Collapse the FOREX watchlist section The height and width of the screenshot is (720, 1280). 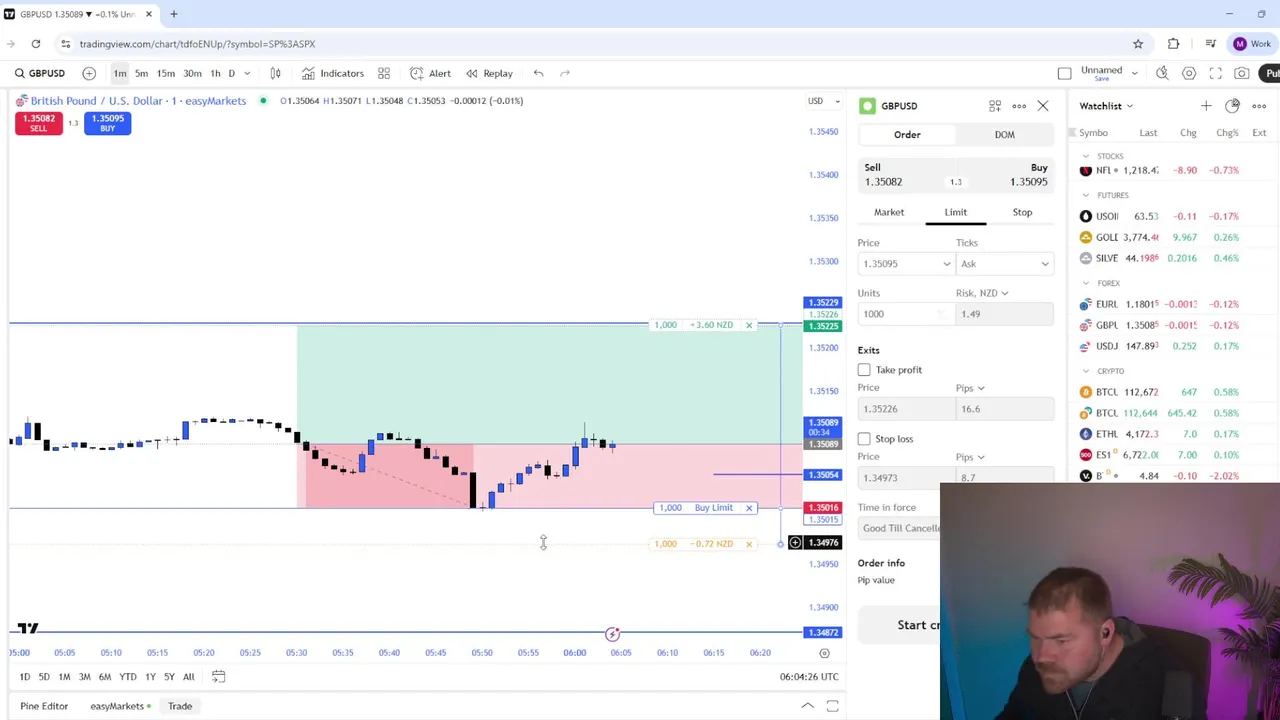(x=1086, y=284)
